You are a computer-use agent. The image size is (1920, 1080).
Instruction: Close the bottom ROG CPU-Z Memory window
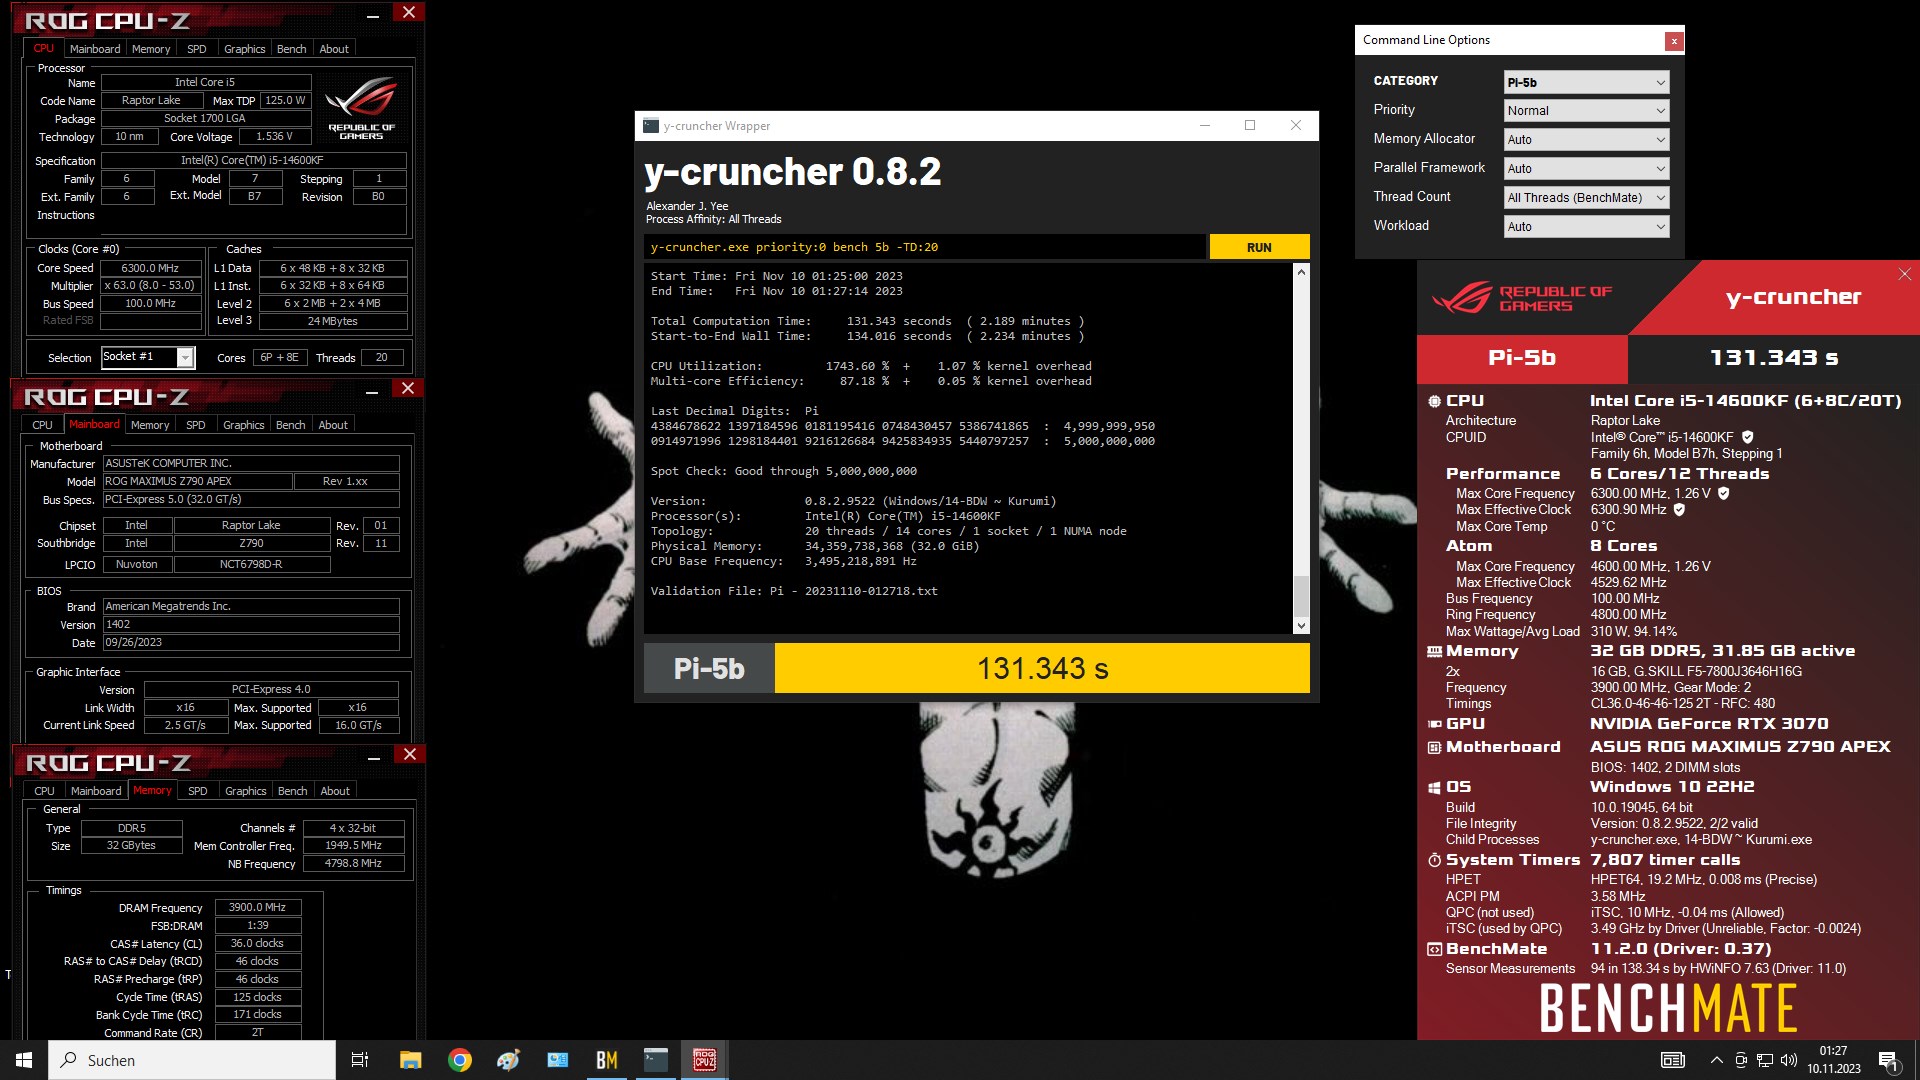[409, 755]
